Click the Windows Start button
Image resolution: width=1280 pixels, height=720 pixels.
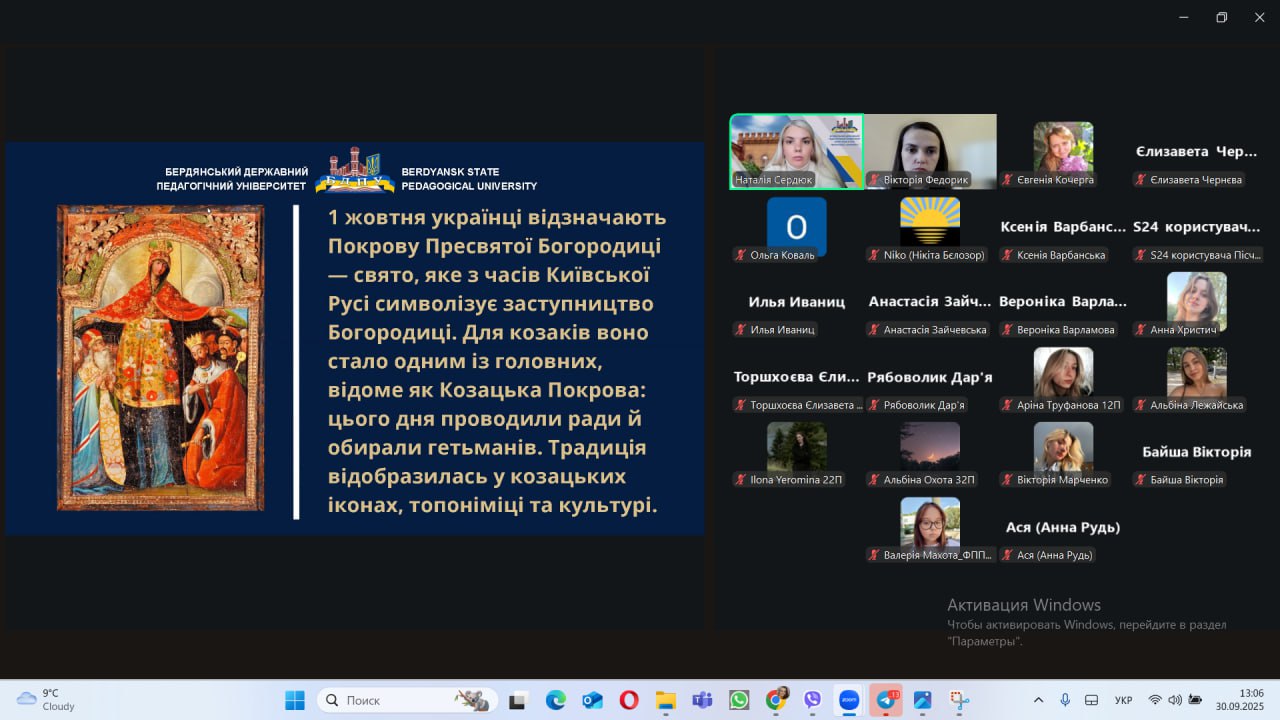click(295, 700)
